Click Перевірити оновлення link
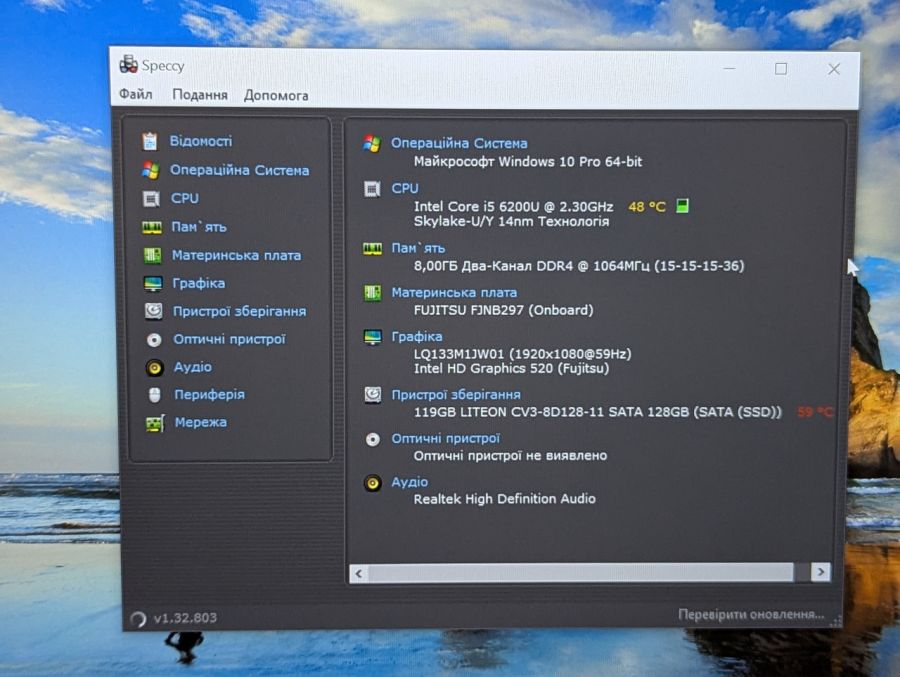This screenshot has height=677, width=900. [x=751, y=614]
